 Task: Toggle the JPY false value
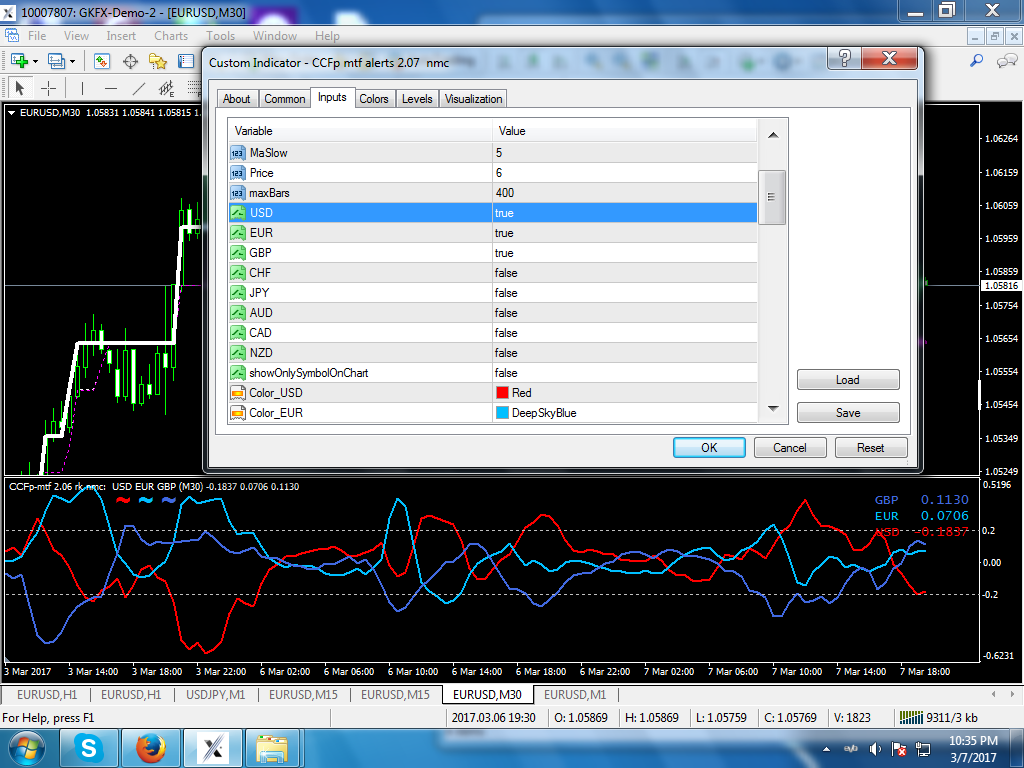[624, 293]
